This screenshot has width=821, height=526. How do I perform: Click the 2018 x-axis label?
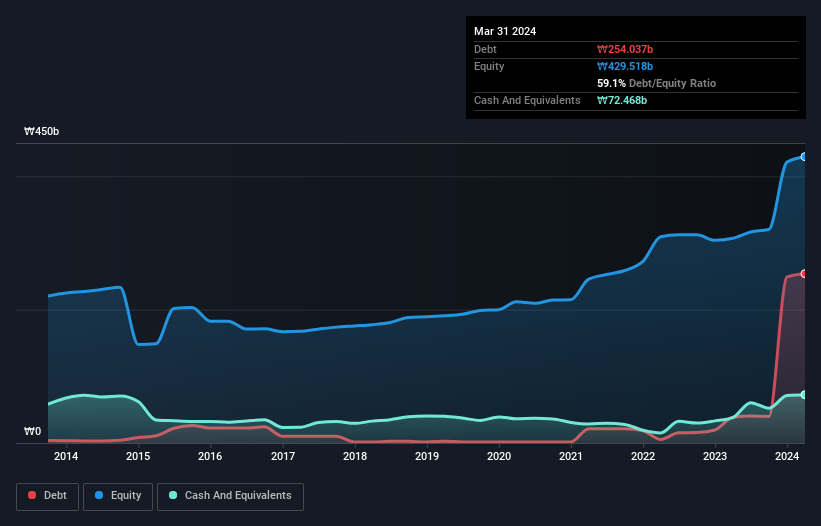355,456
